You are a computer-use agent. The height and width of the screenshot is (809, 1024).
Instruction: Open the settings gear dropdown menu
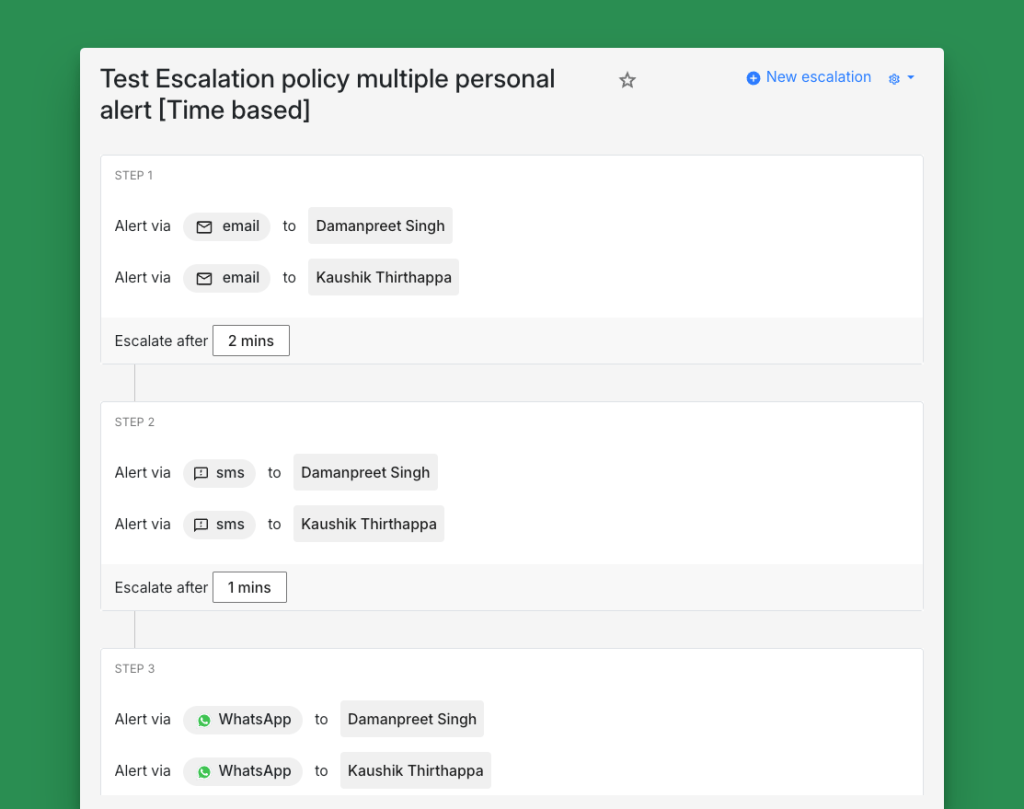pyautogui.click(x=895, y=78)
